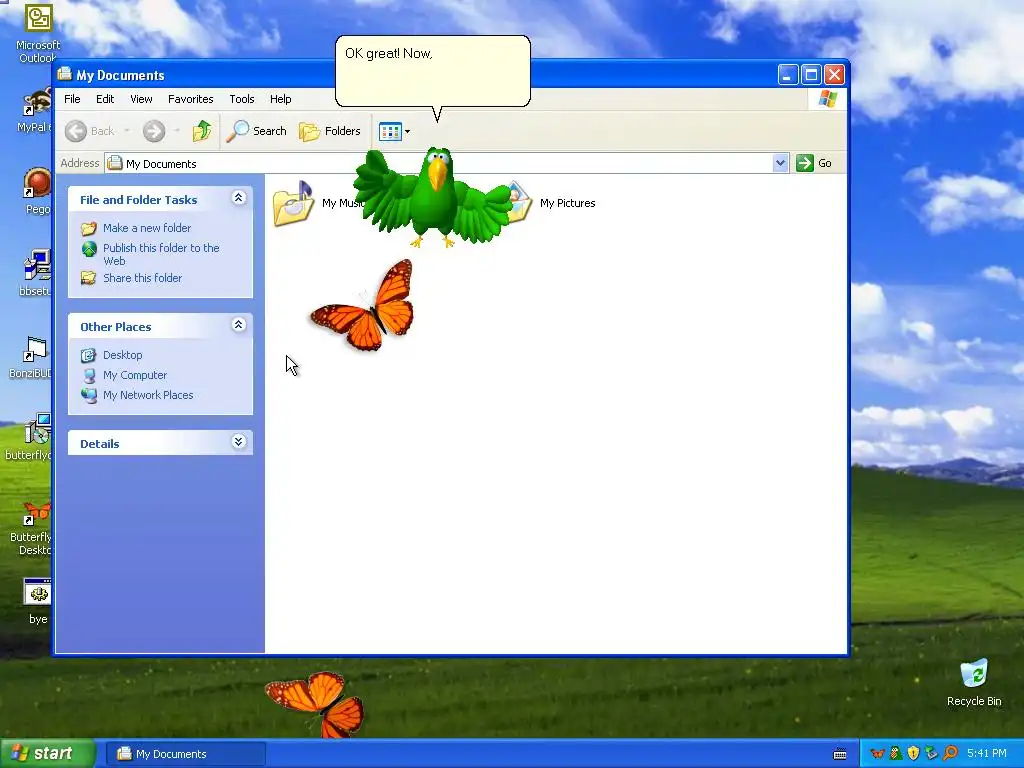
Task: Select the My Pictures folder label
Action: coord(568,203)
